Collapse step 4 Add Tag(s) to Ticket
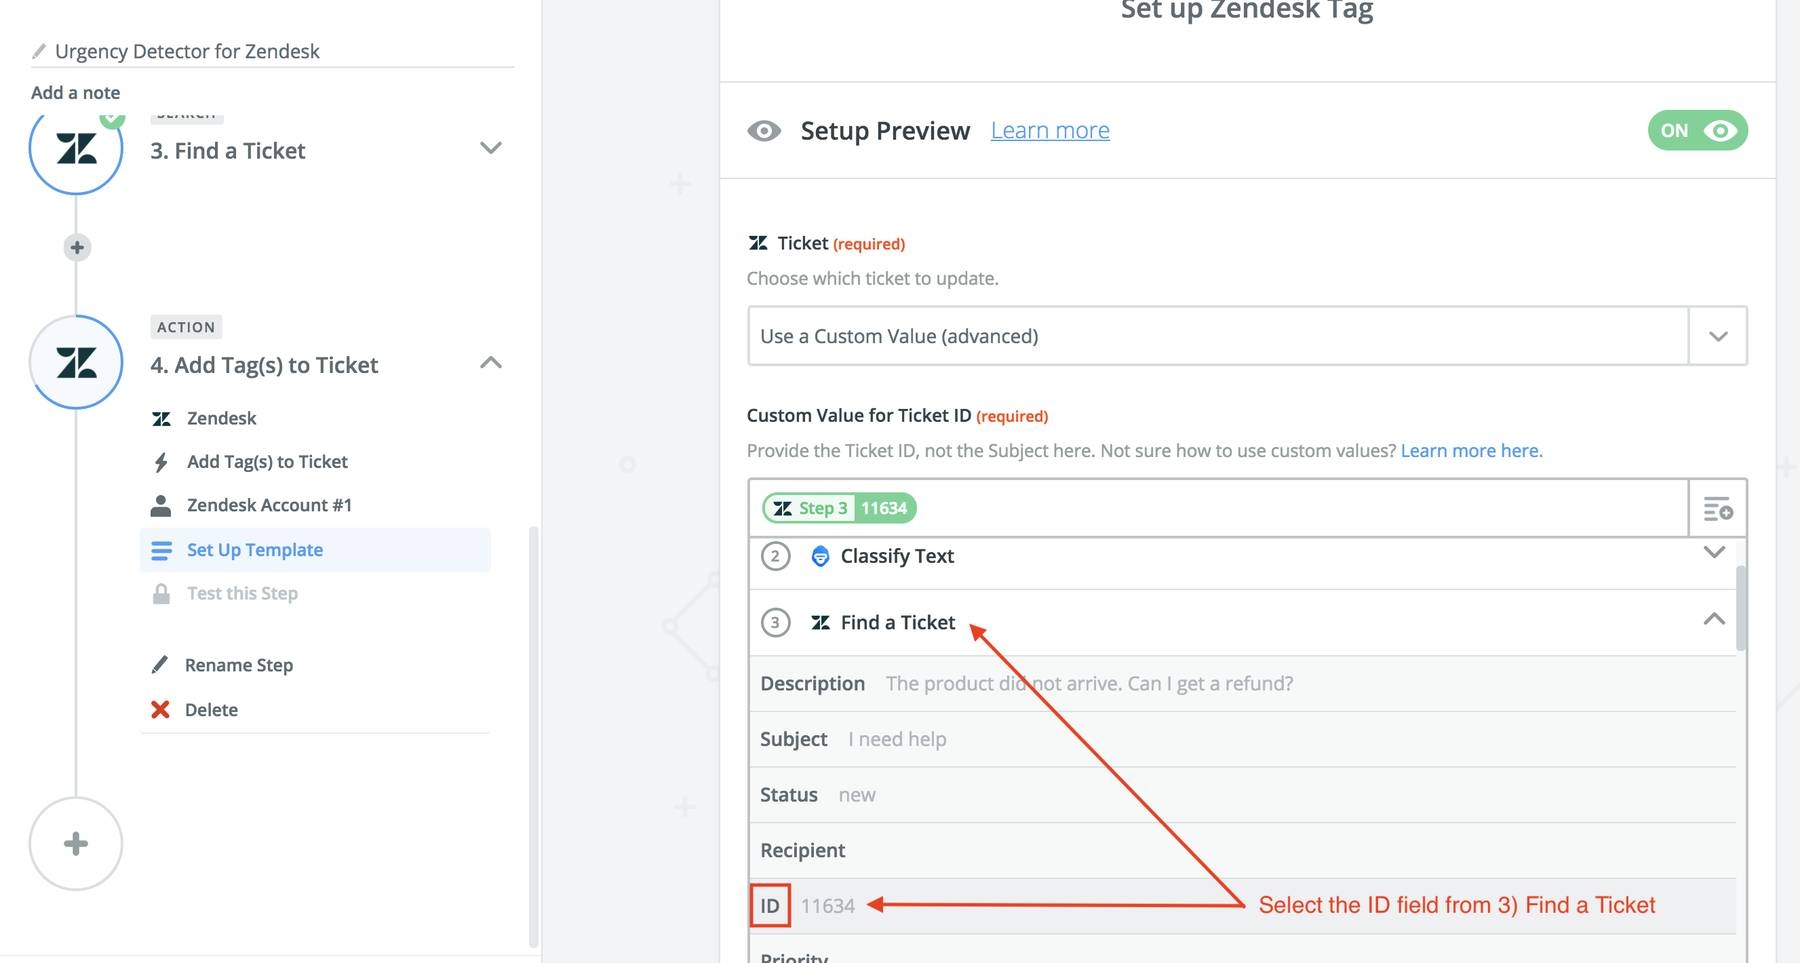This screenshot has width=1800, height=963. (490, 363)
